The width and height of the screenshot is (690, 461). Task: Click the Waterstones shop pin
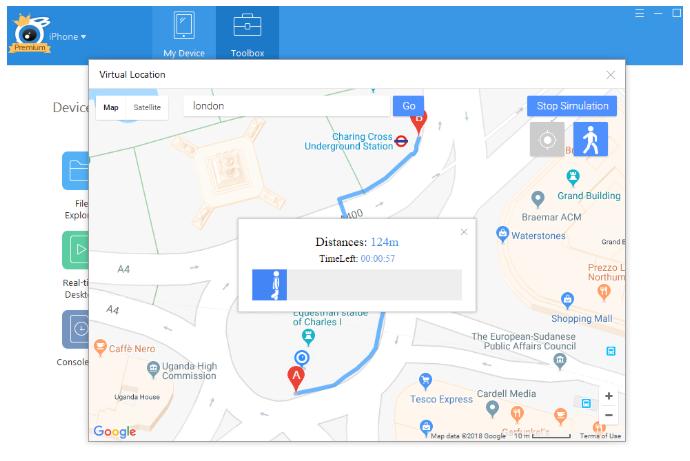(x=502, y=234)
